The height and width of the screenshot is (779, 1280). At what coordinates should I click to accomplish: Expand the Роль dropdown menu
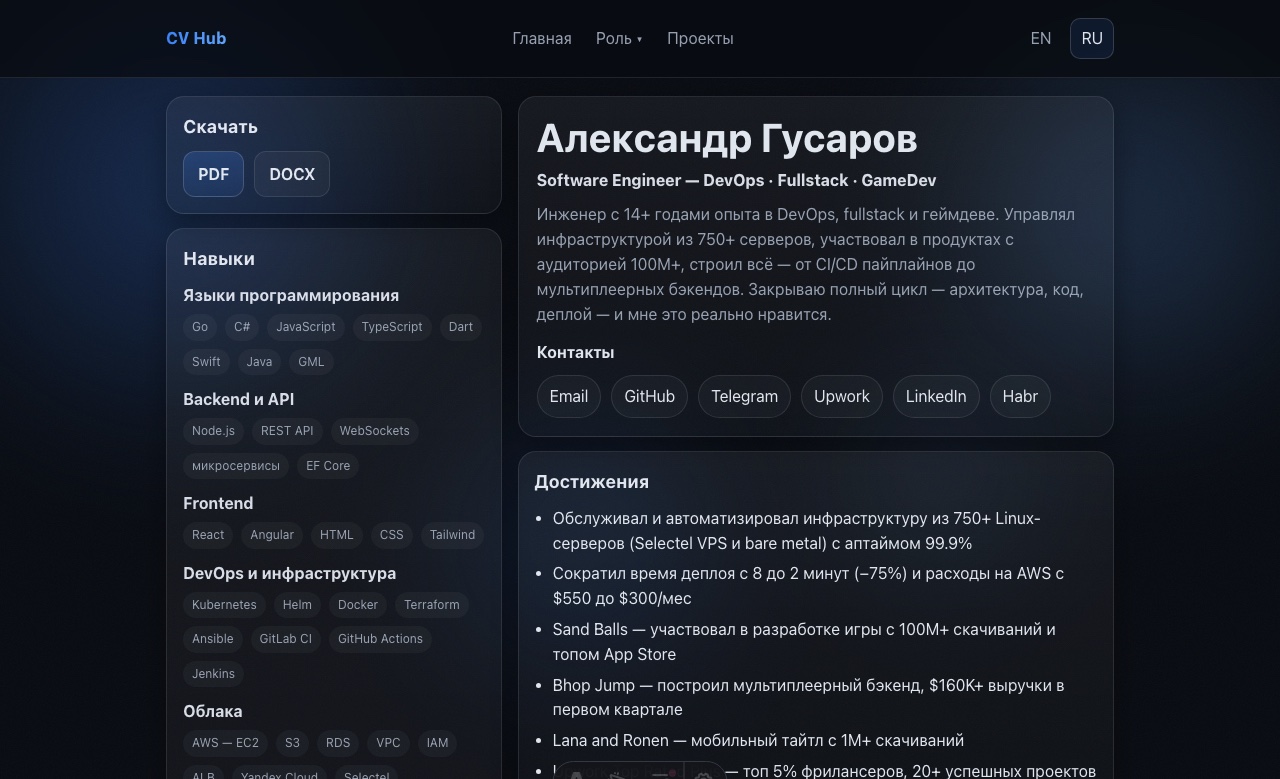coord(619,38)
